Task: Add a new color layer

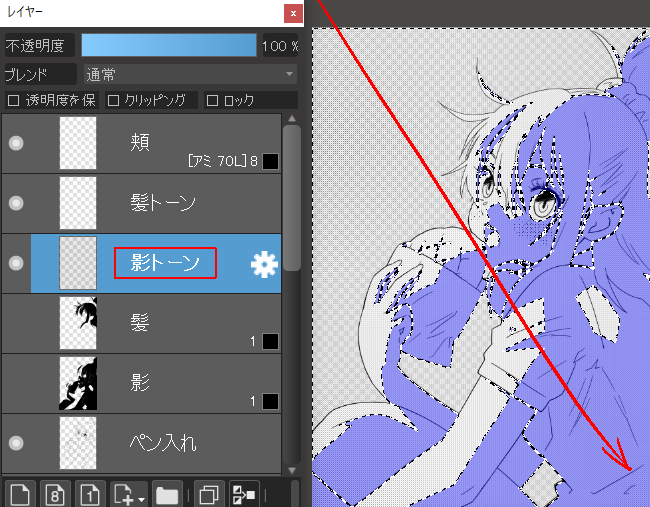Action: pyautogui.click(x=20, y=493)
